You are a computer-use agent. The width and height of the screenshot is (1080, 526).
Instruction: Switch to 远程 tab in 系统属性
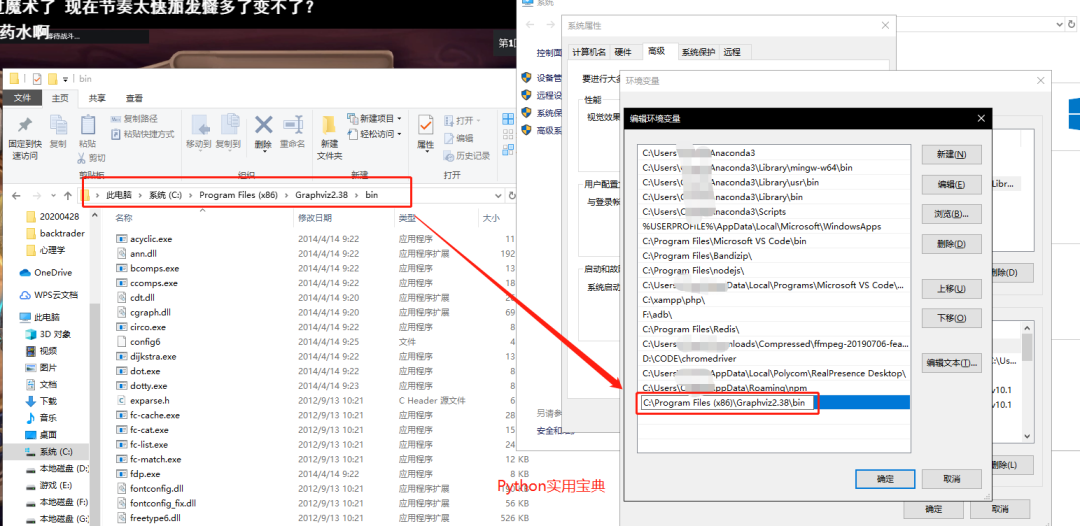pyautogui.click(x=732, y=52)
